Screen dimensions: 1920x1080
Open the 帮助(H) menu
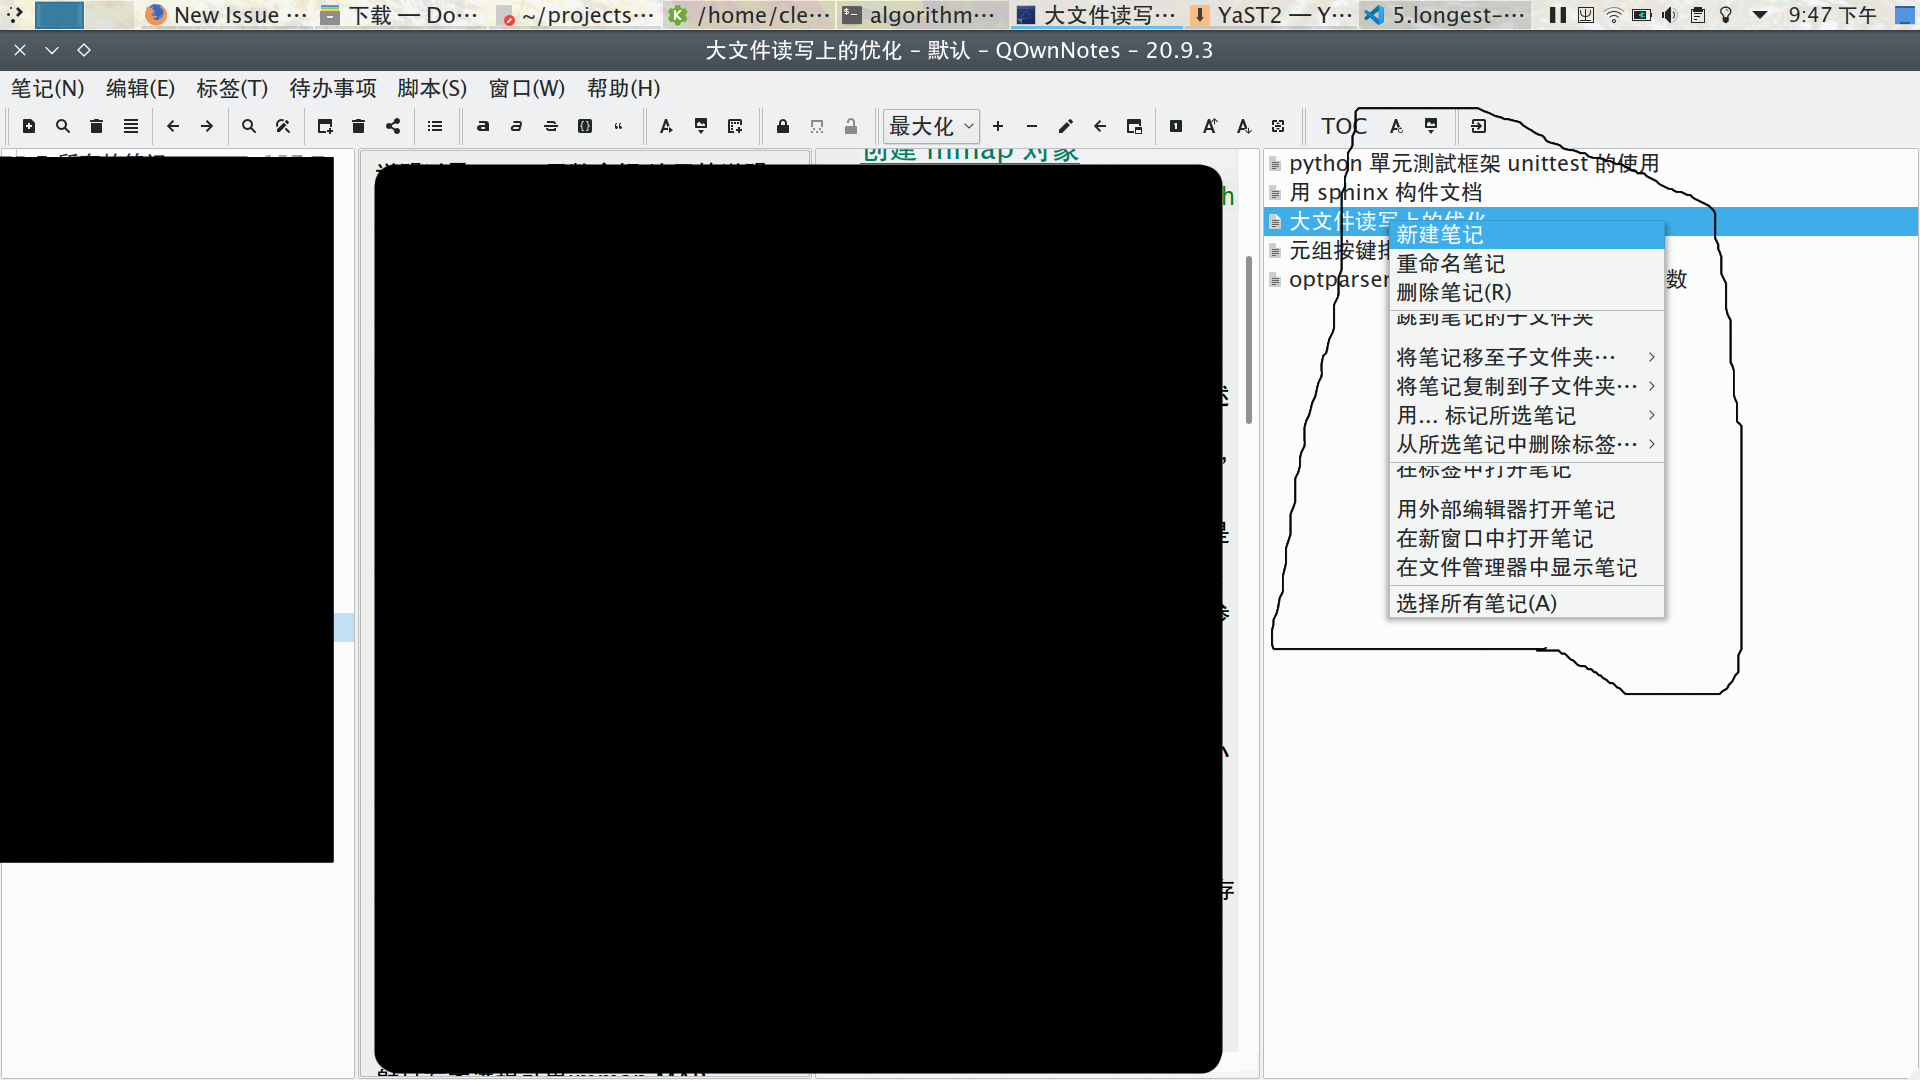624,88
